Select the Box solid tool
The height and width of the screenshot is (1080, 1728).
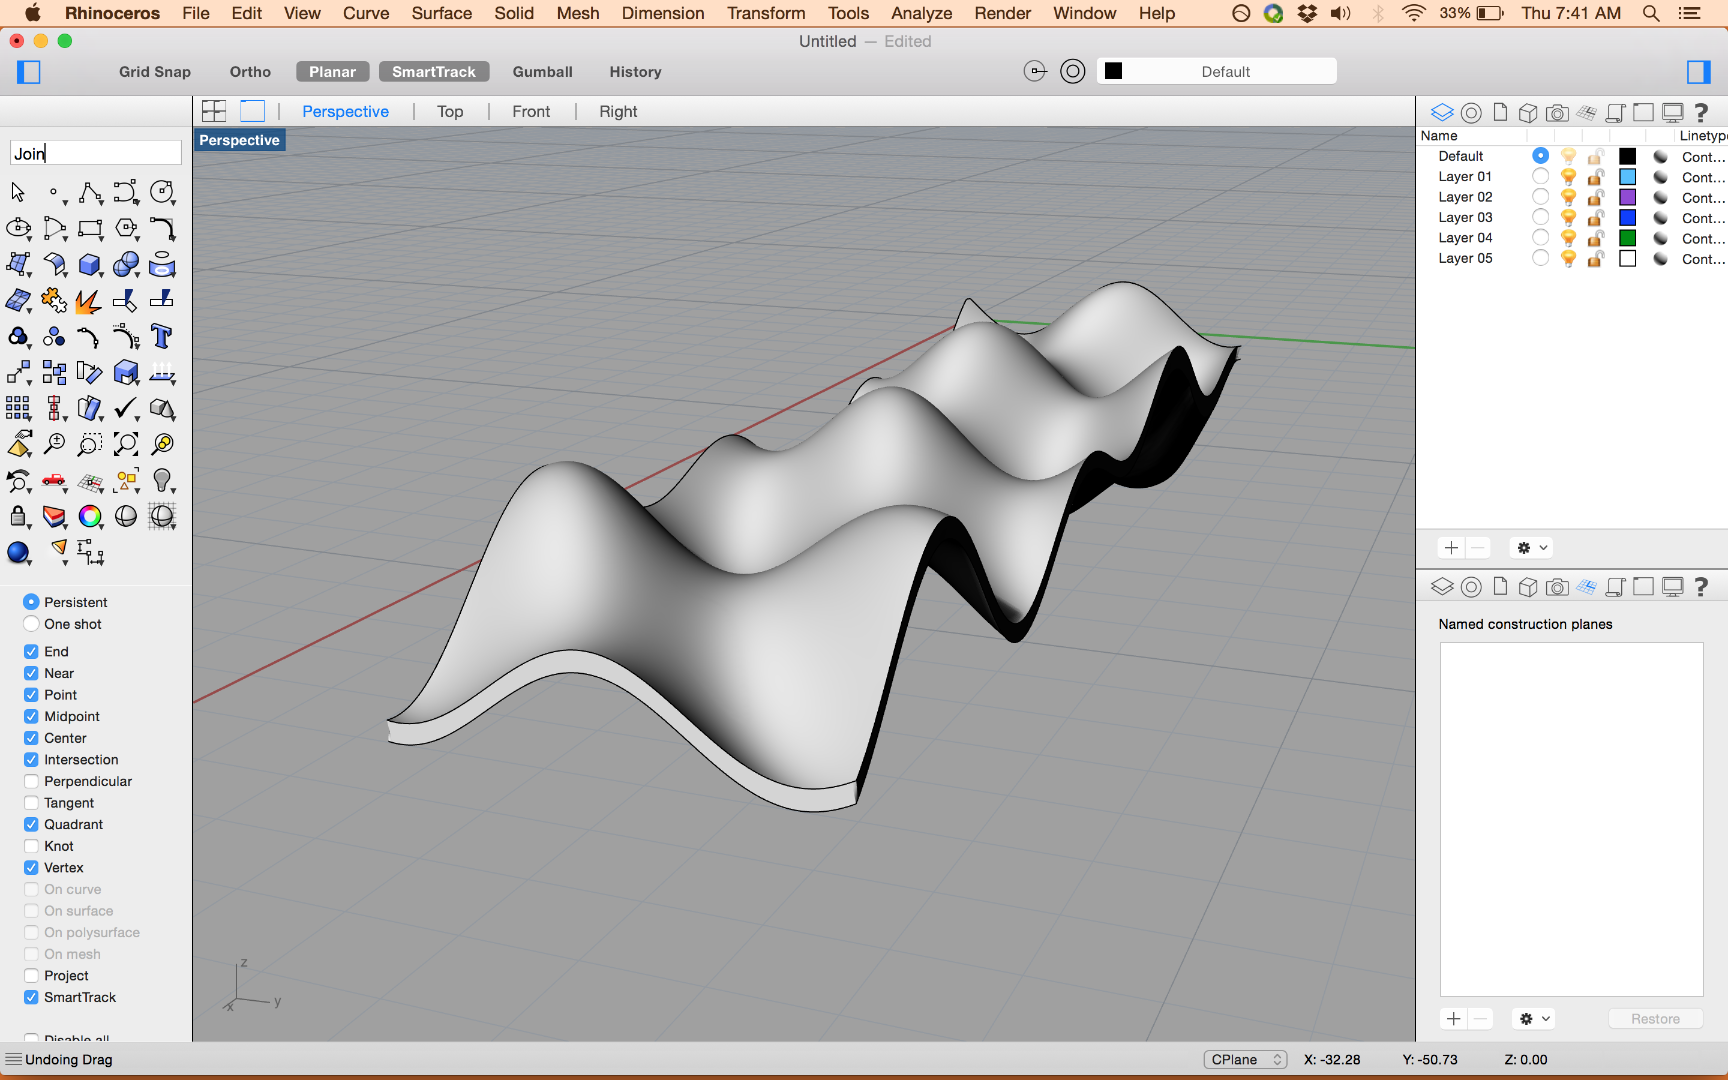tap(90, 265)
